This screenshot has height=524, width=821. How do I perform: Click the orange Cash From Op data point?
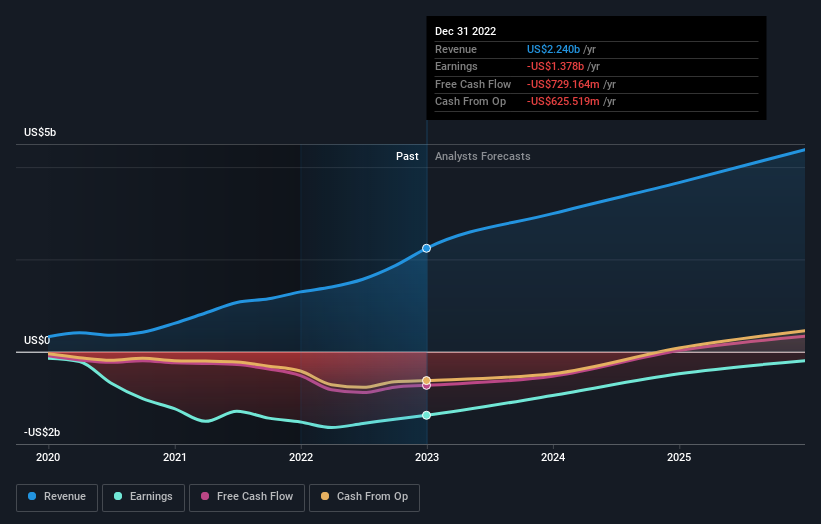pos(427,381)
